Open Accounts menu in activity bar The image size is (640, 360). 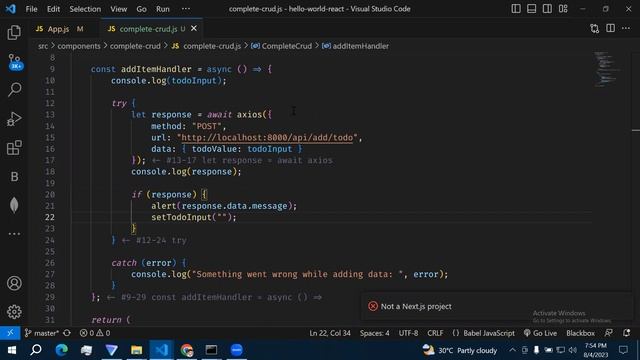click(x=14, y=283)
